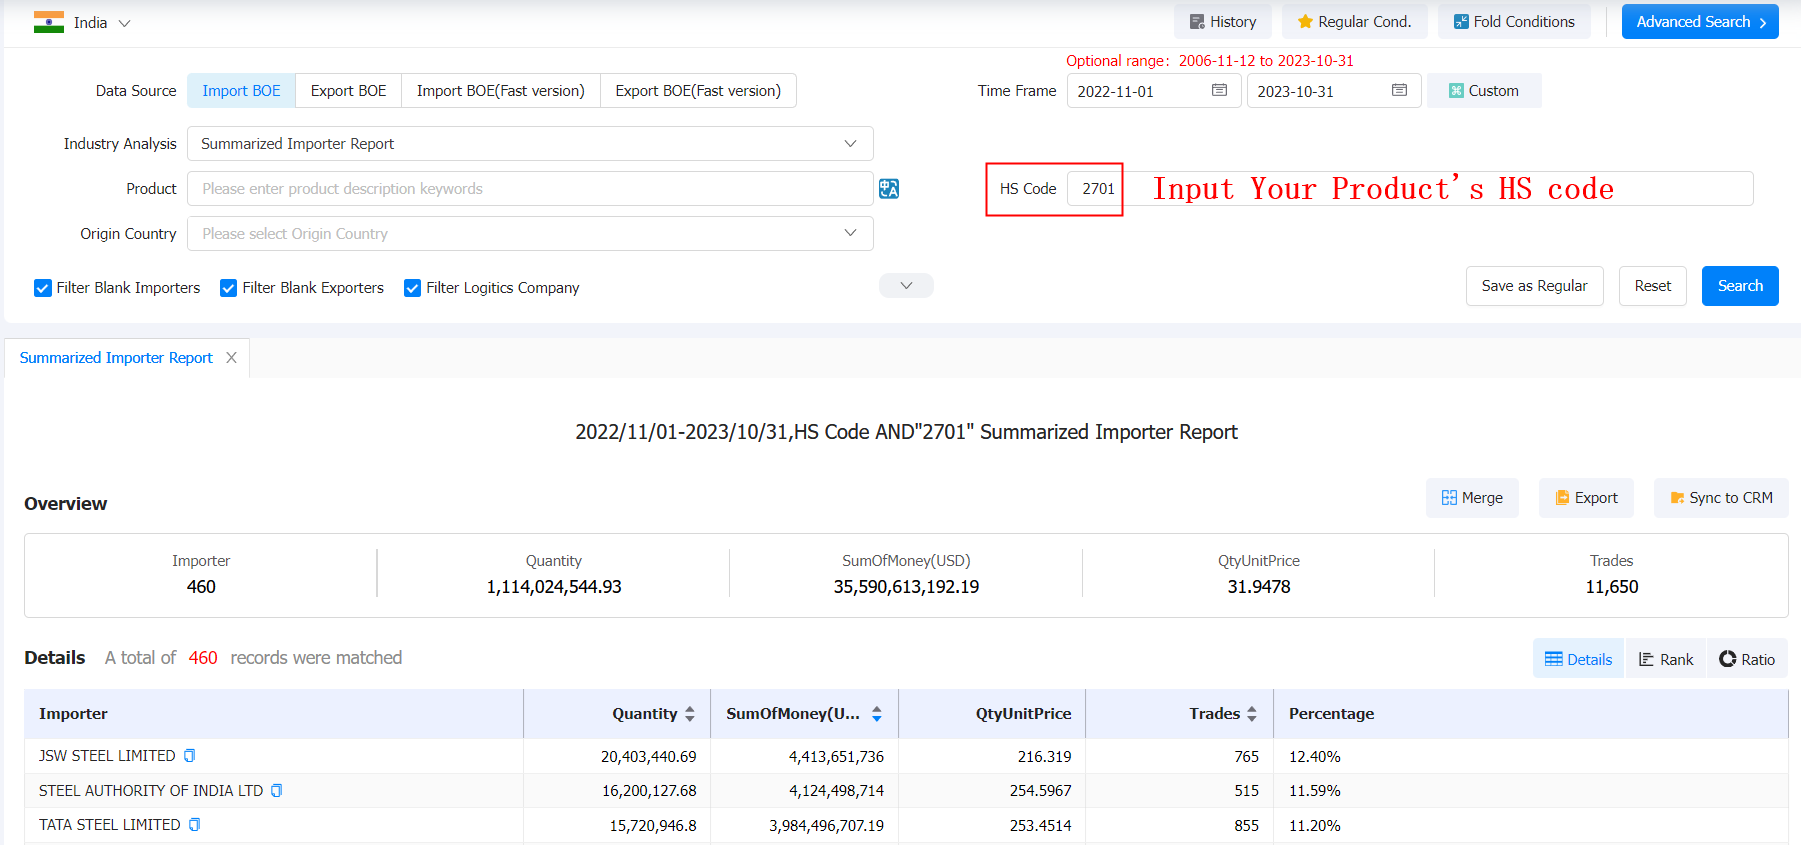Switch to Export BOE(Fast version)
The image size is (1801, 845).
[698, 91]
